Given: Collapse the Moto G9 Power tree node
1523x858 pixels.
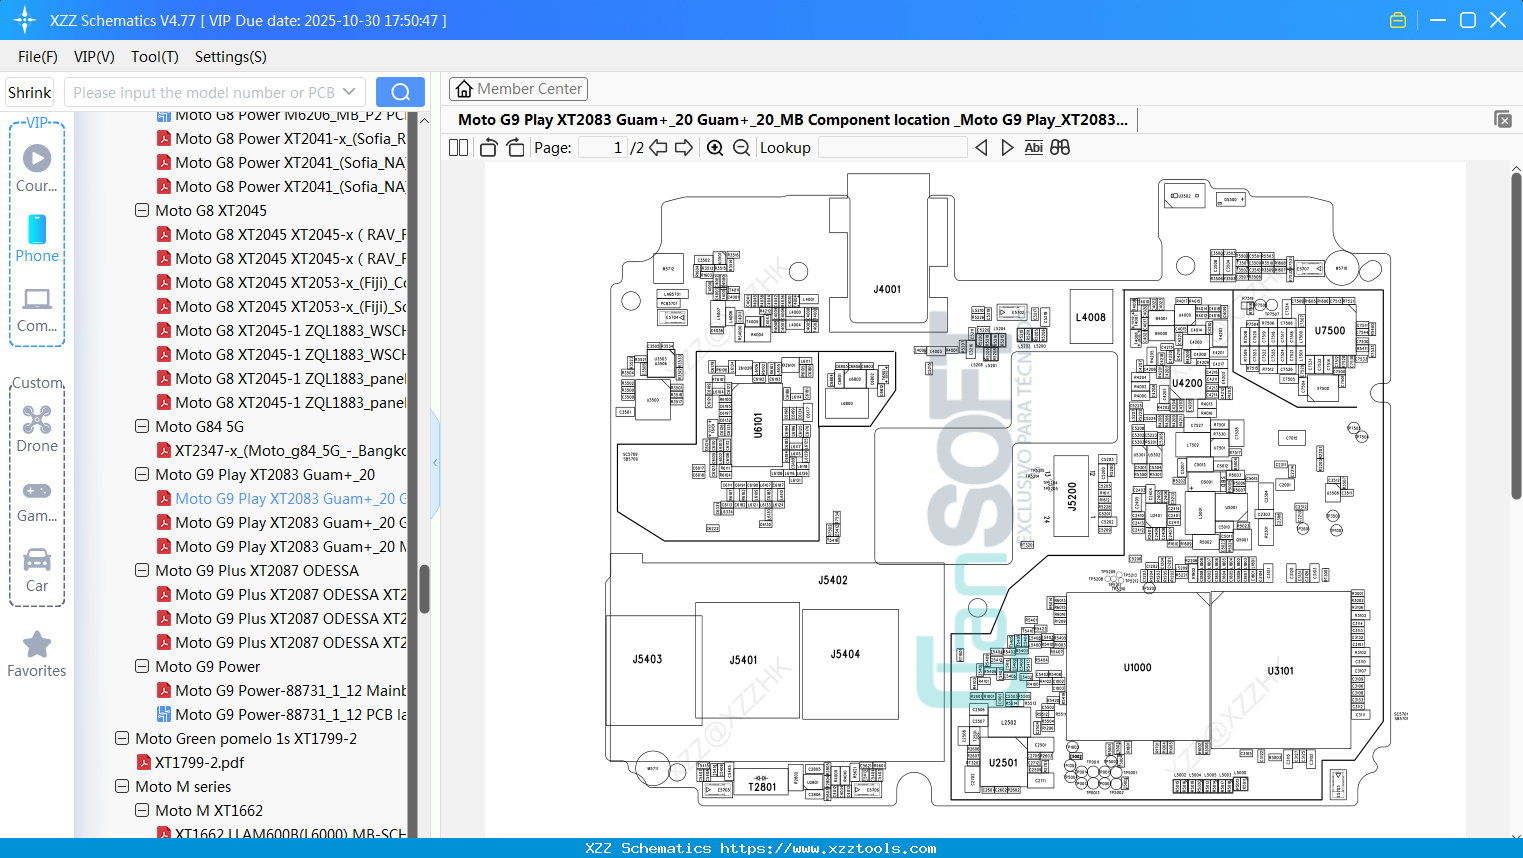Looking at the screenshot, I should coord(141,666).
